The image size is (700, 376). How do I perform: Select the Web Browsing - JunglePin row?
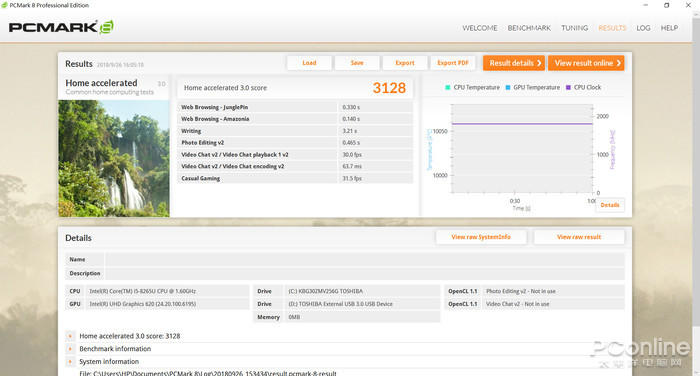pos(295,107)
